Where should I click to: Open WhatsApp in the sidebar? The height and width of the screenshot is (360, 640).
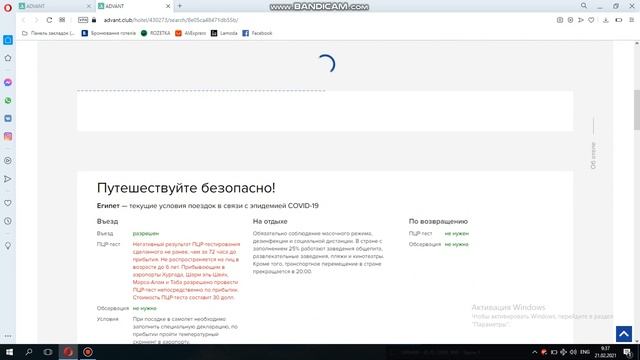pos(8,100)
